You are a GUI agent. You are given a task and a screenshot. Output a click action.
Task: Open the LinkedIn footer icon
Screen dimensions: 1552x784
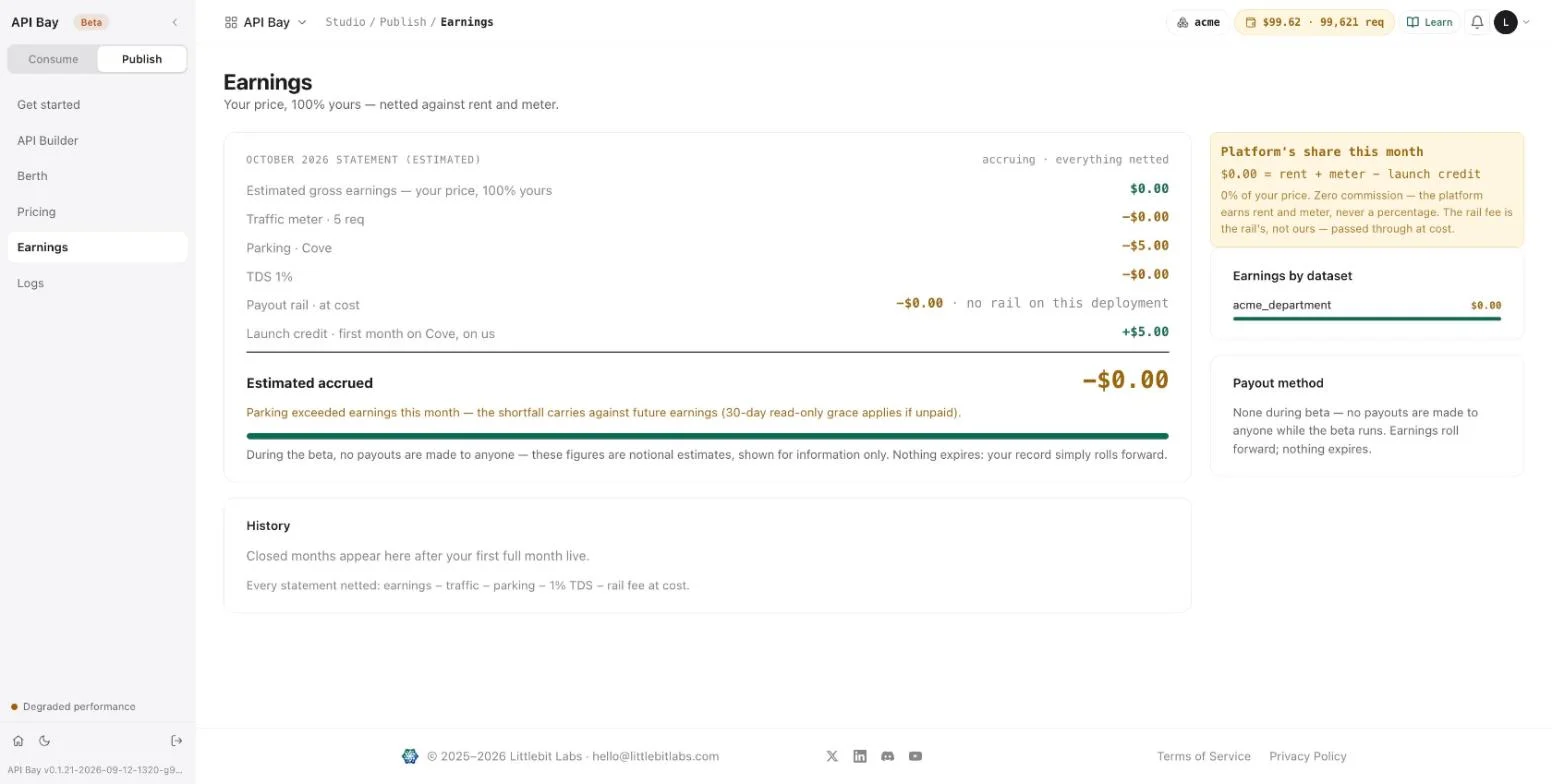click(x=860, y=756)
